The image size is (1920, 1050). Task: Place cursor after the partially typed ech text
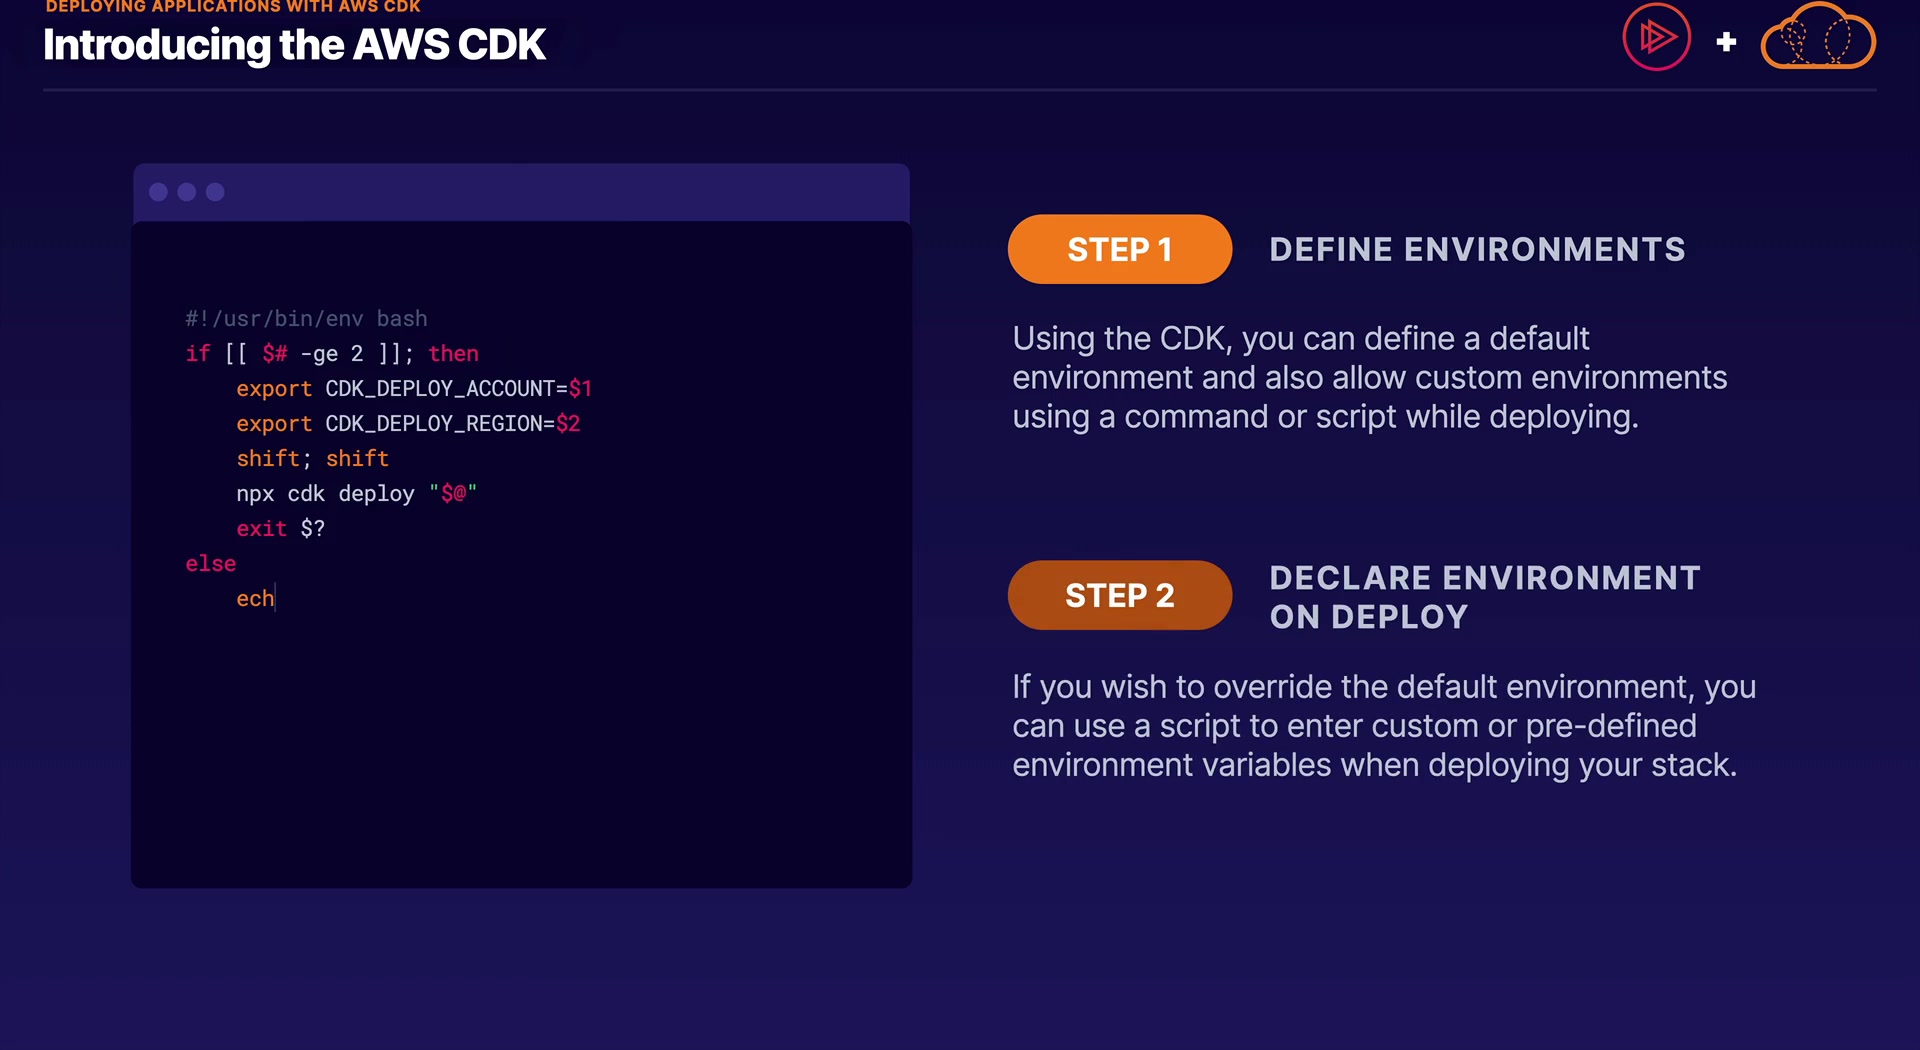coord(275,599)
